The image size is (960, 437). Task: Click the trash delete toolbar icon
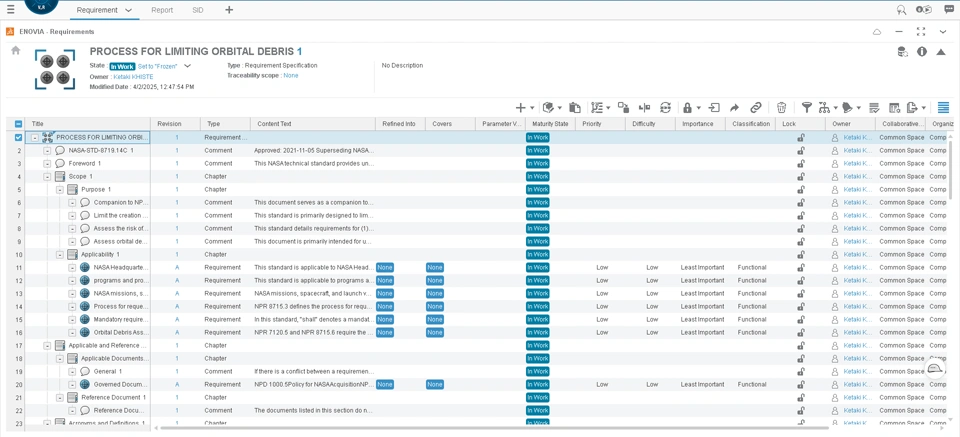click(781, 108)
